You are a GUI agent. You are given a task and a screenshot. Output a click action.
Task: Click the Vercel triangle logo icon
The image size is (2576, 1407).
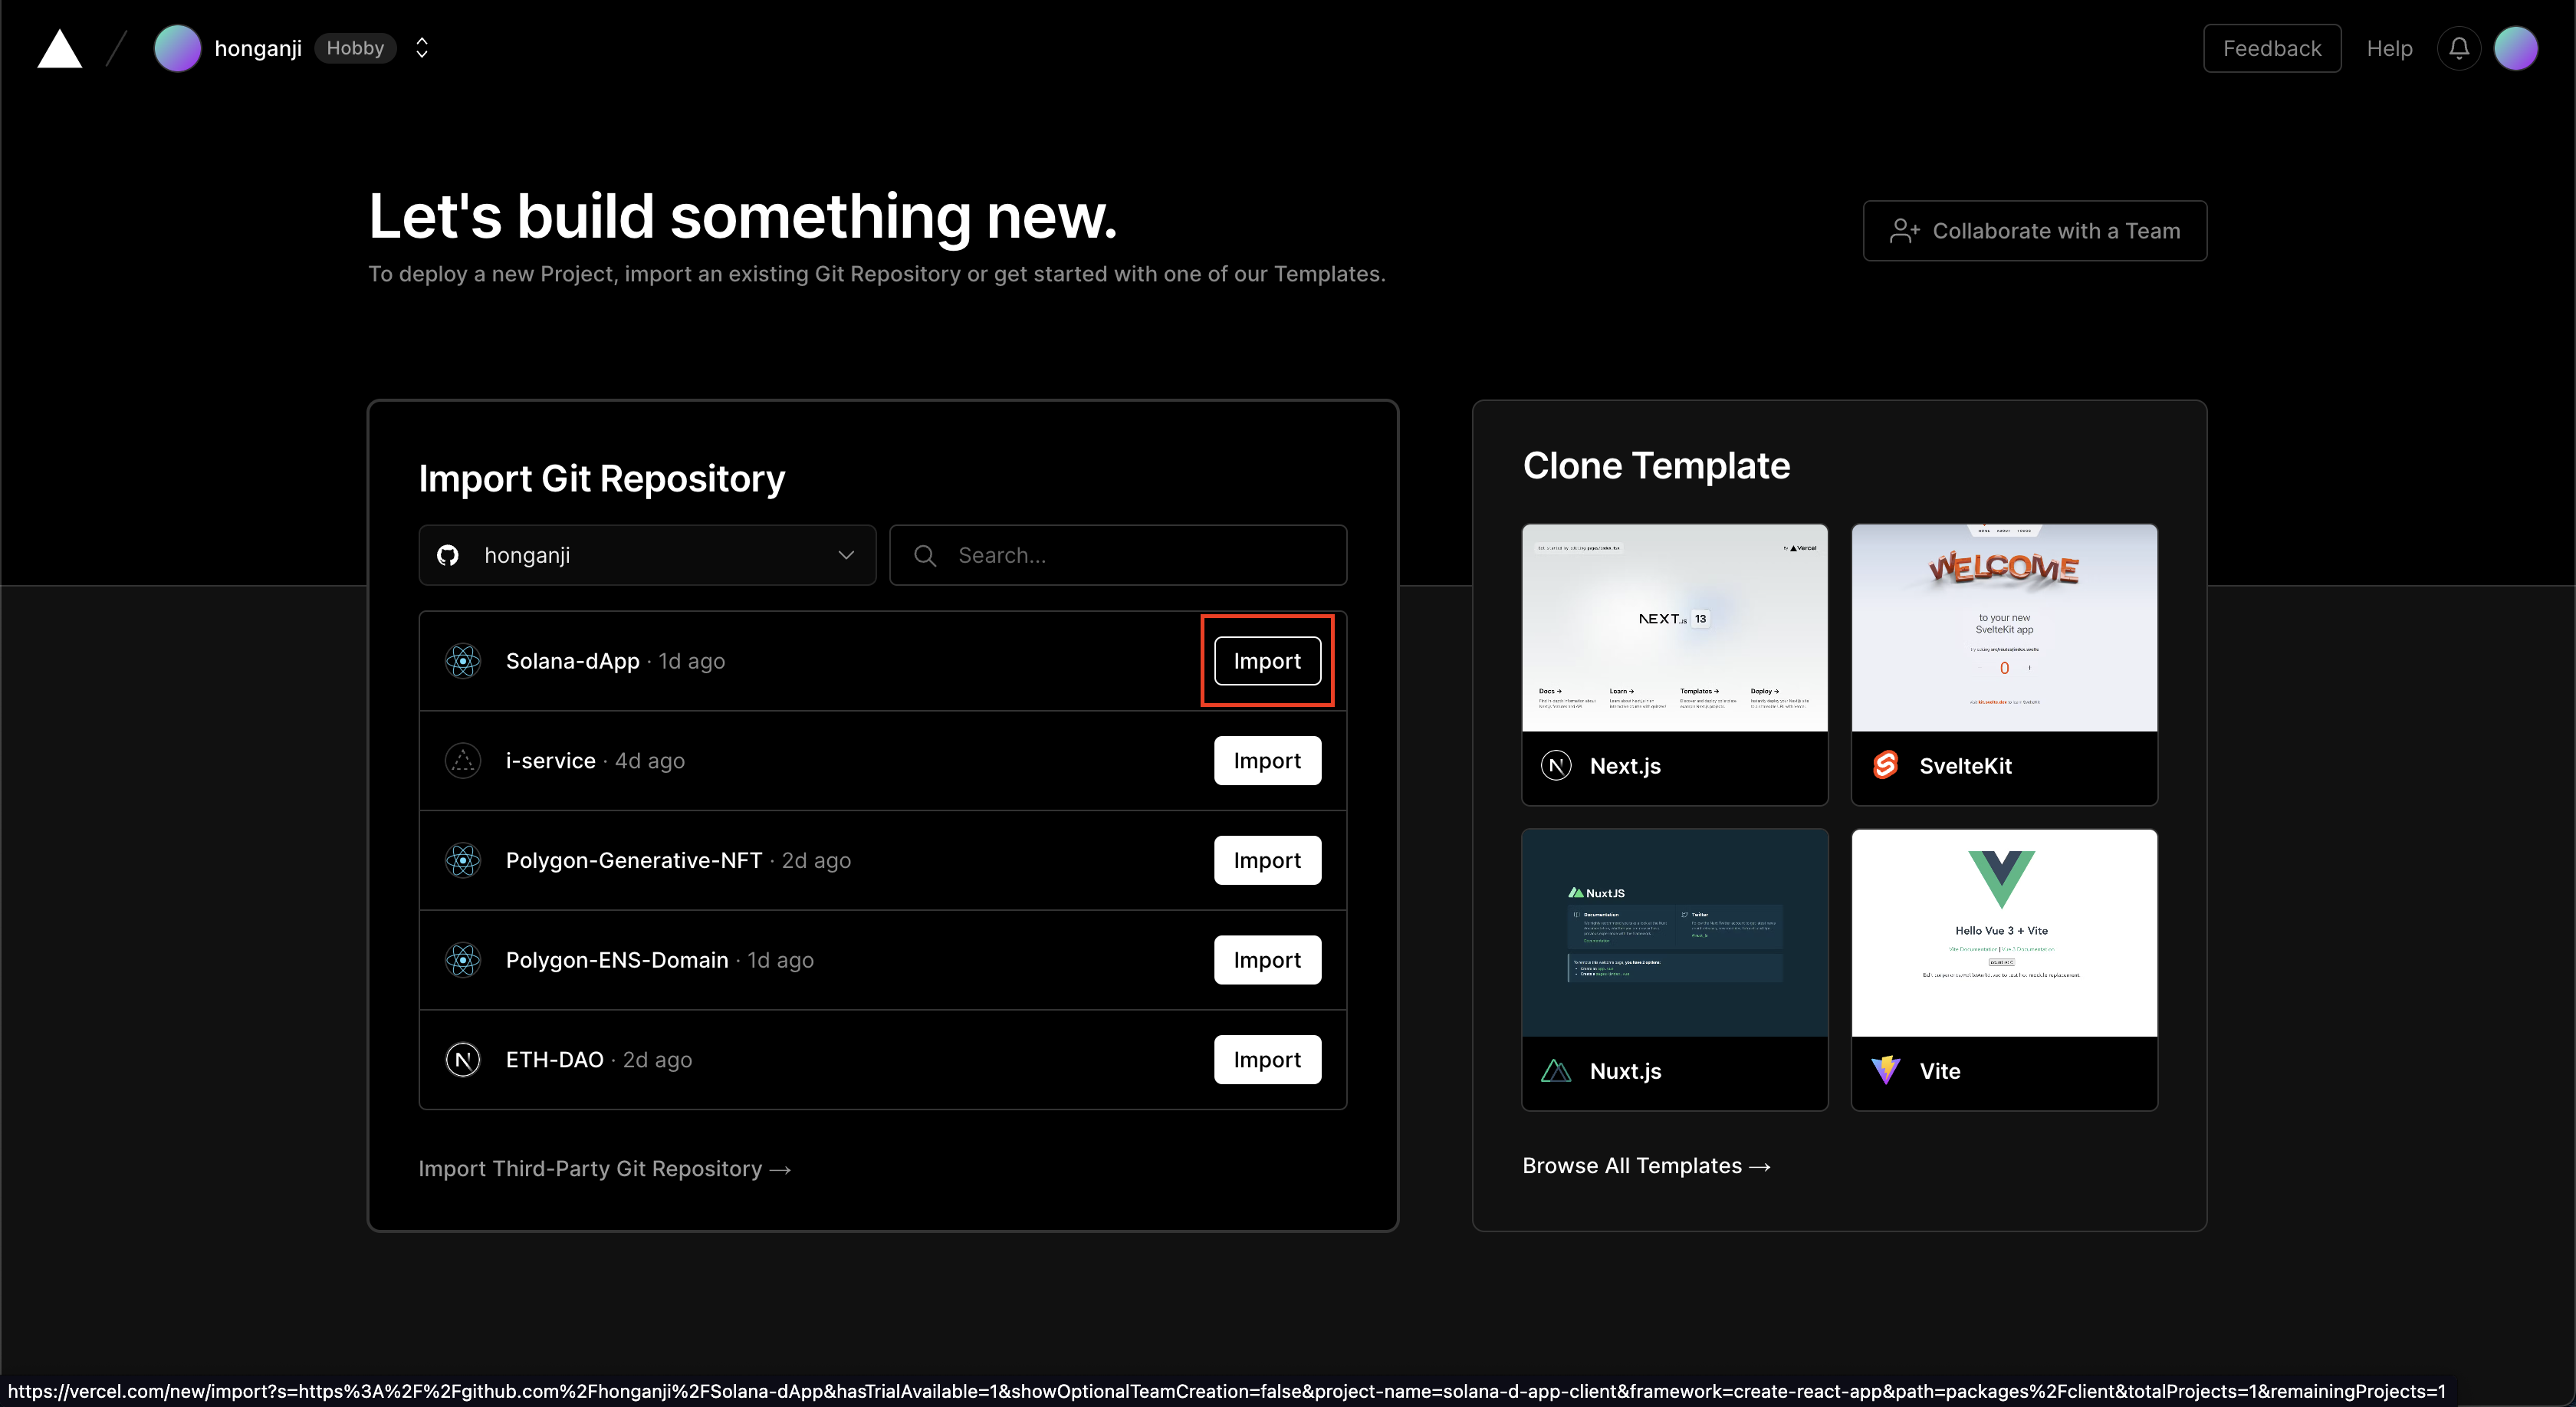coord(61,47)
